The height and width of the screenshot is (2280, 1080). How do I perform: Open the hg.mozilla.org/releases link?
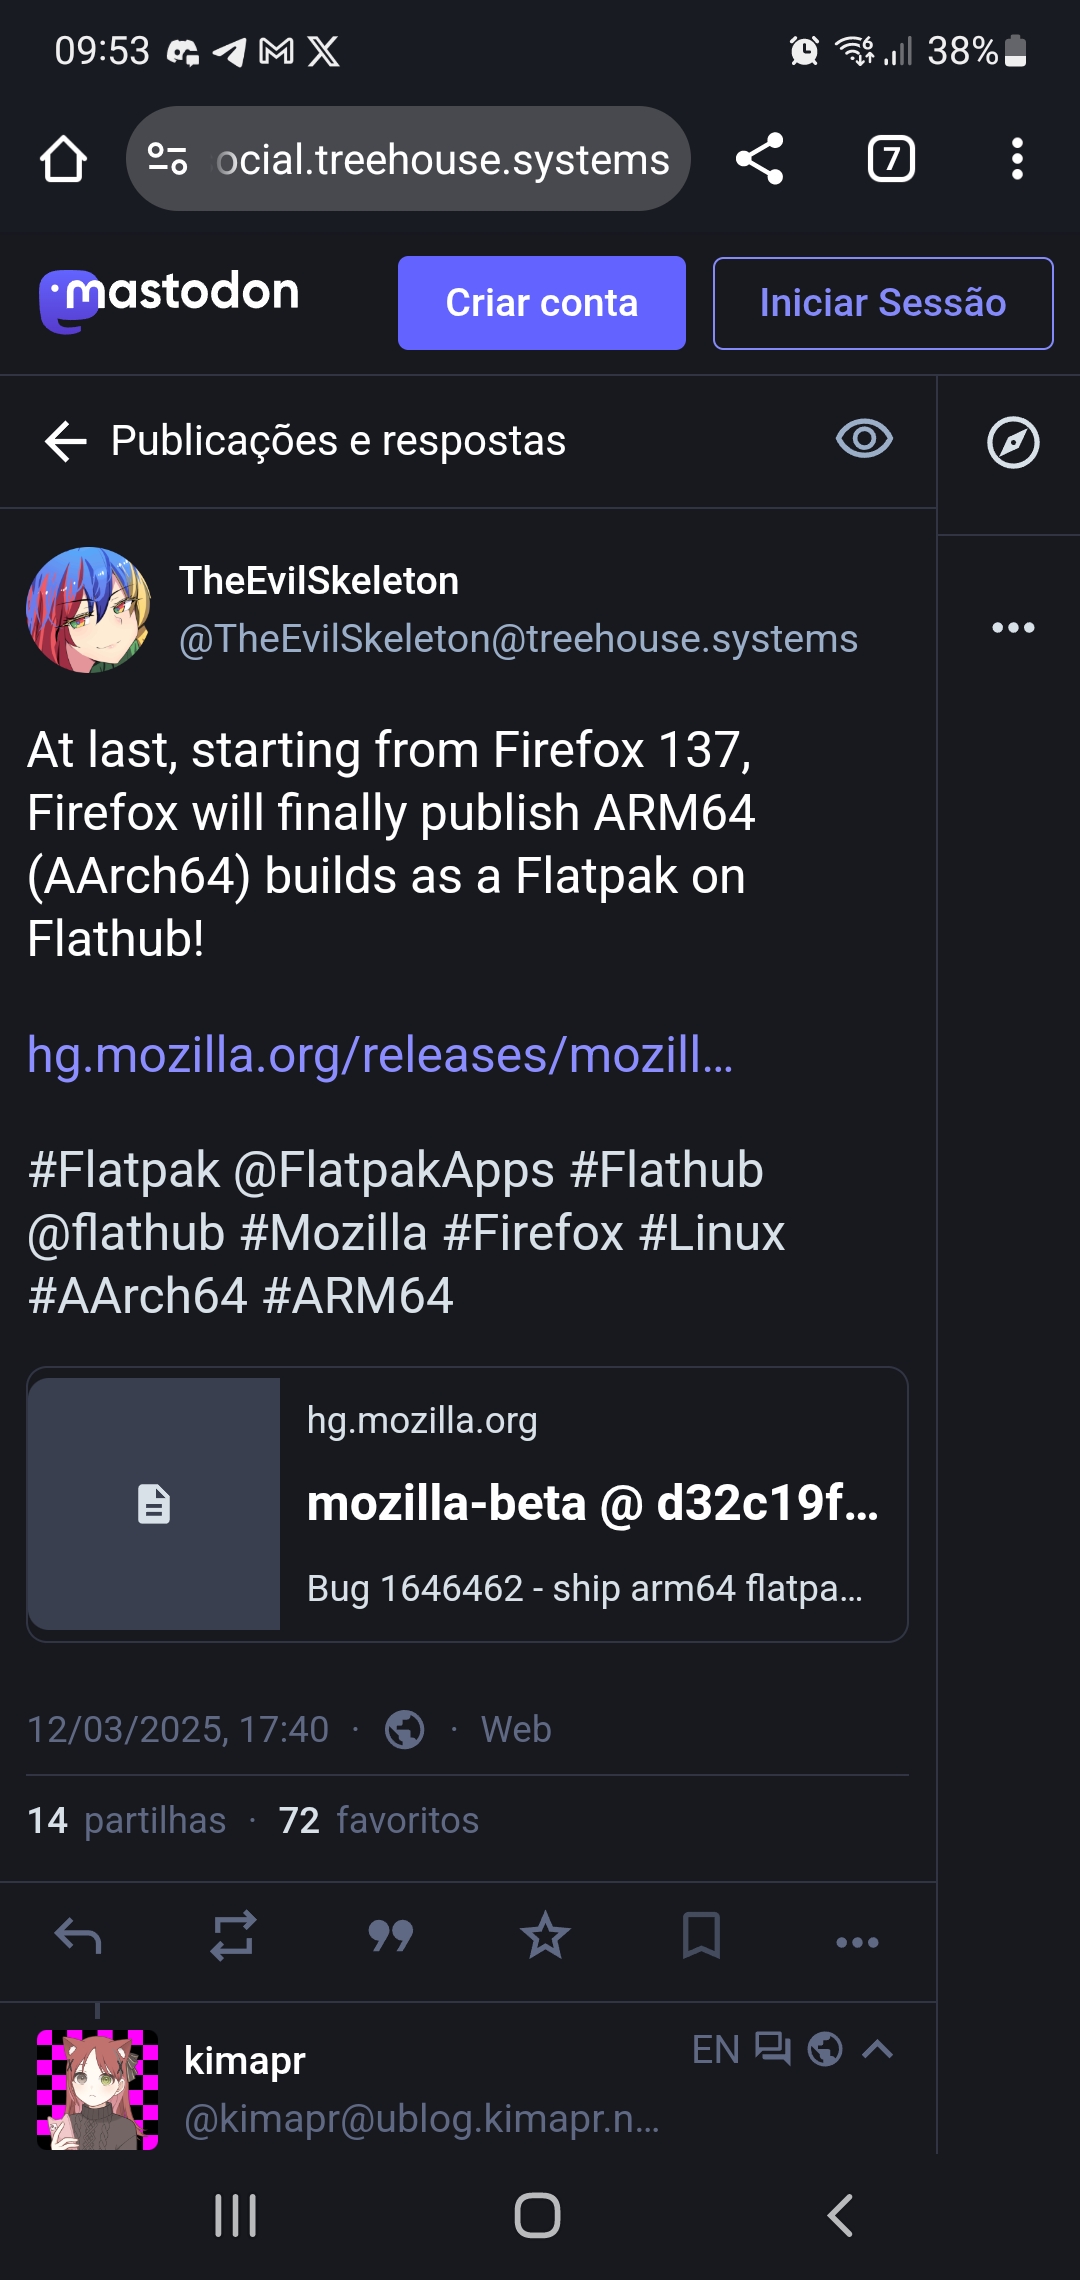coord(380,1055)
